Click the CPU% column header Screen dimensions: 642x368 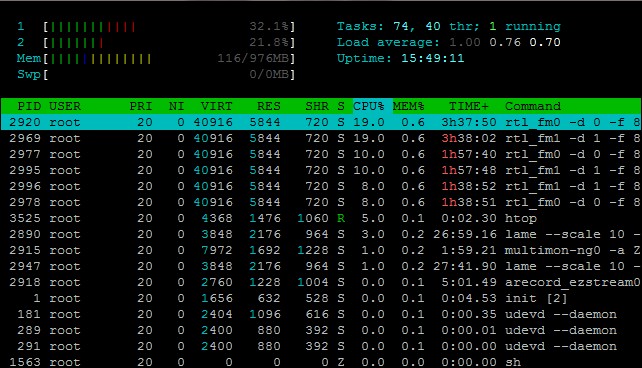click(x=368, y=106)
